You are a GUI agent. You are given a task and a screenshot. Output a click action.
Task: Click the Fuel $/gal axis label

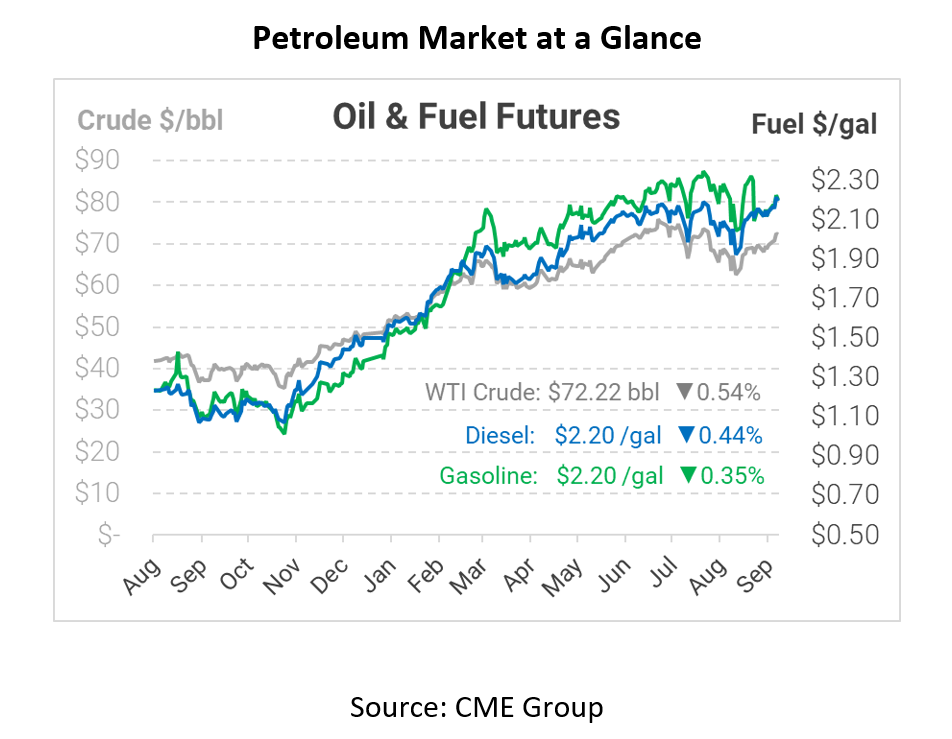(814, 124)
